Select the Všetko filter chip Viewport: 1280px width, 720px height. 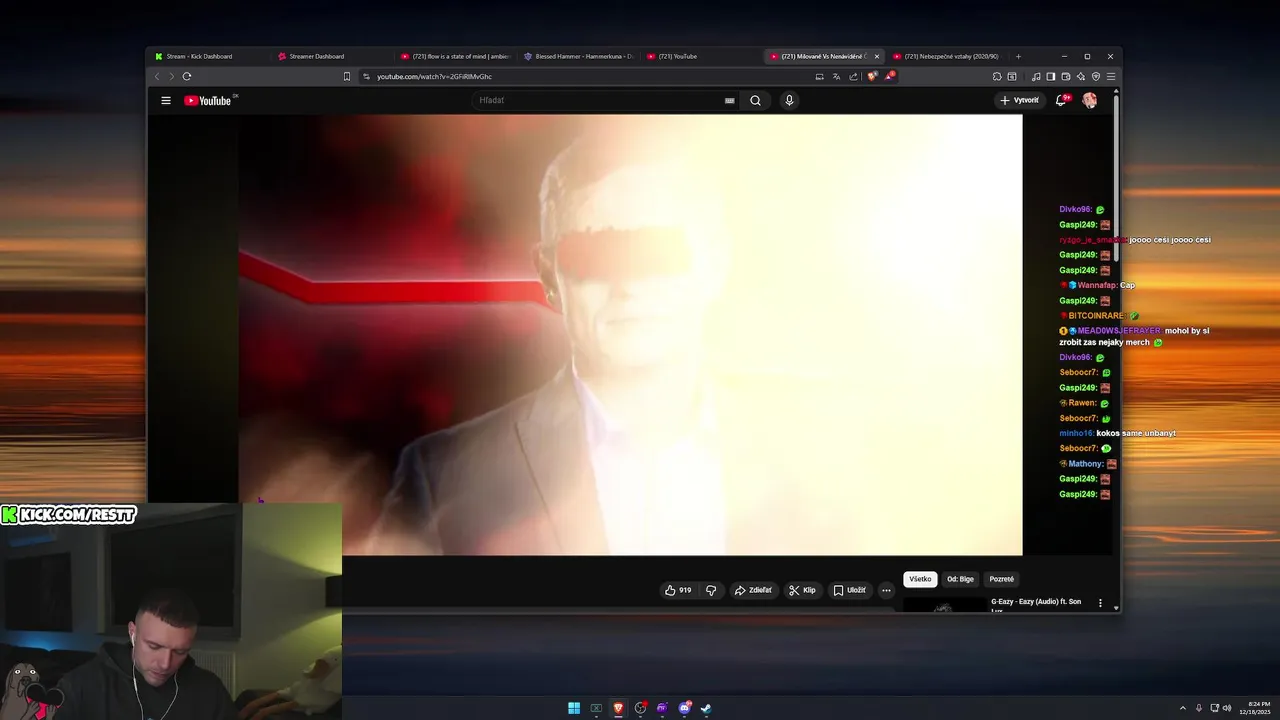(x=920, y=579)
